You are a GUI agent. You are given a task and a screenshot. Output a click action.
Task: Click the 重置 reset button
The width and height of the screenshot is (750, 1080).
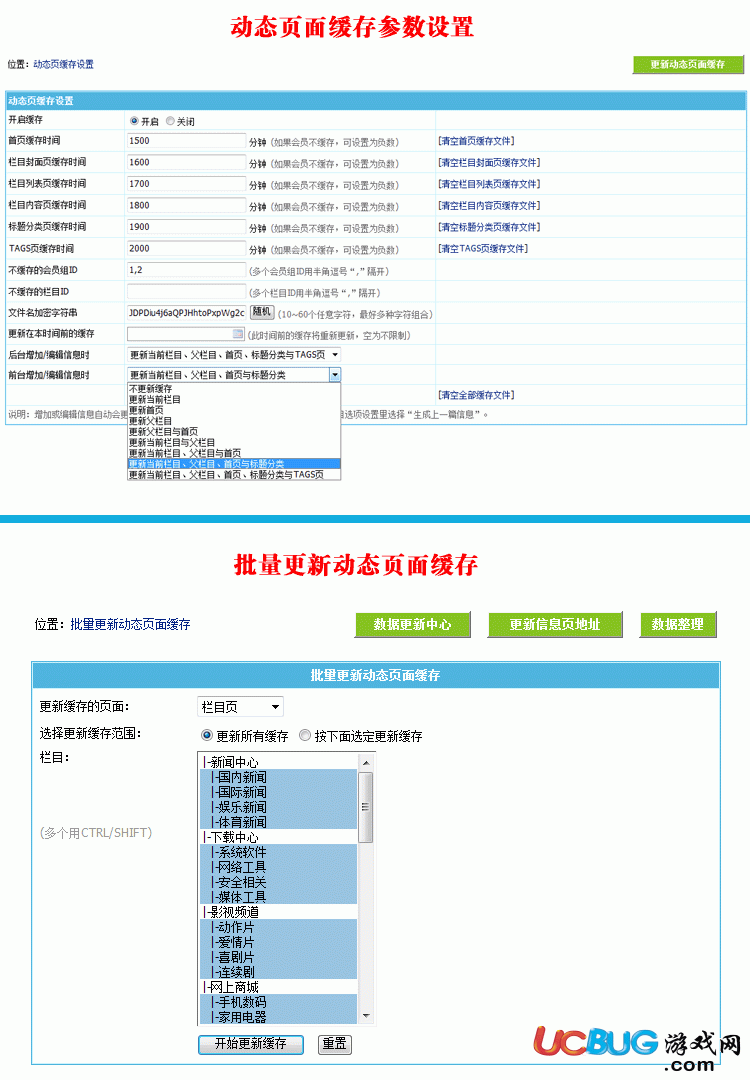(x=335, y=1044)
